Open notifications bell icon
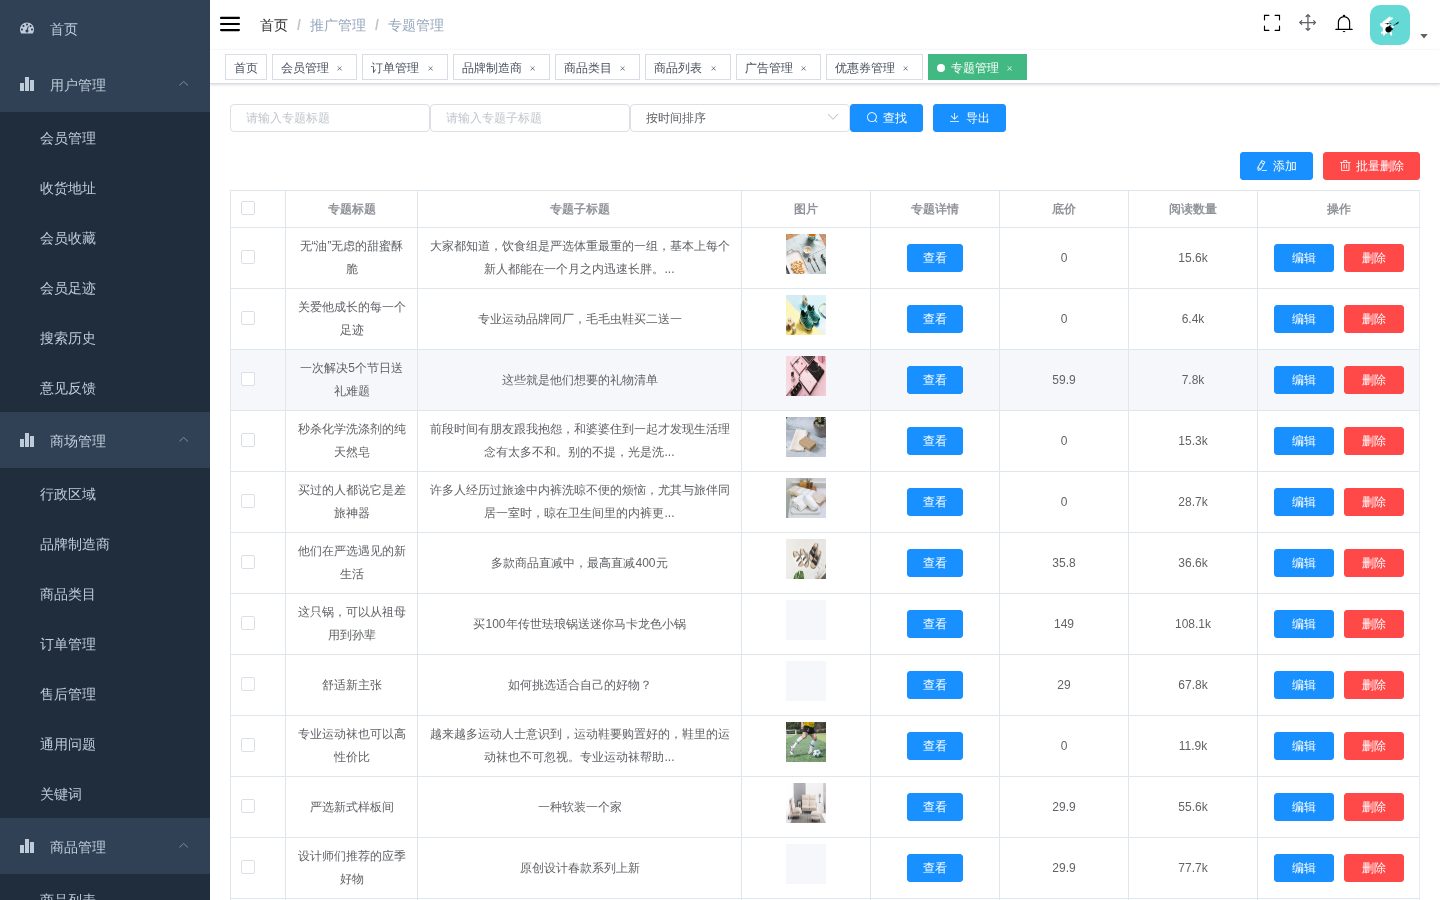Image resolution: width=1440 pixels, height=900 pixels. [1344, 23]
